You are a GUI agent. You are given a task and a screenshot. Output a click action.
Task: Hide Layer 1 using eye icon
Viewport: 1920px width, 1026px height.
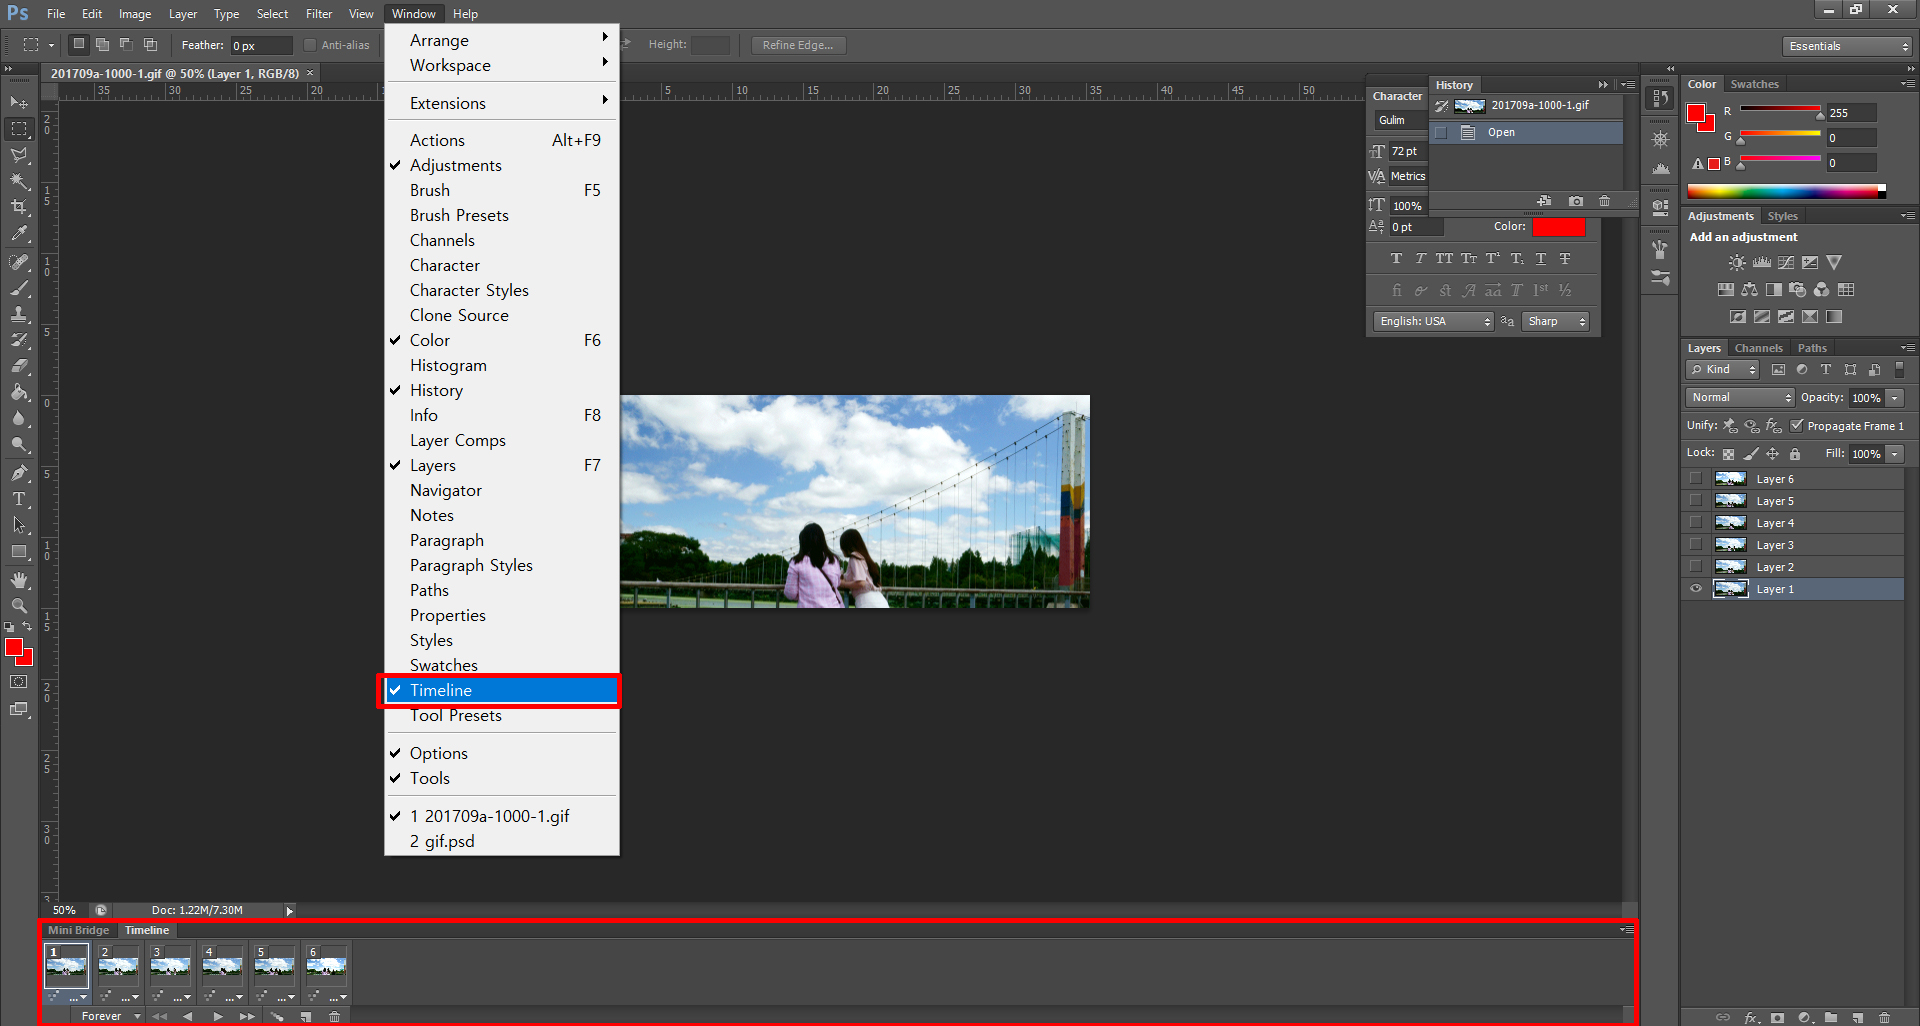pos(1696,589)
